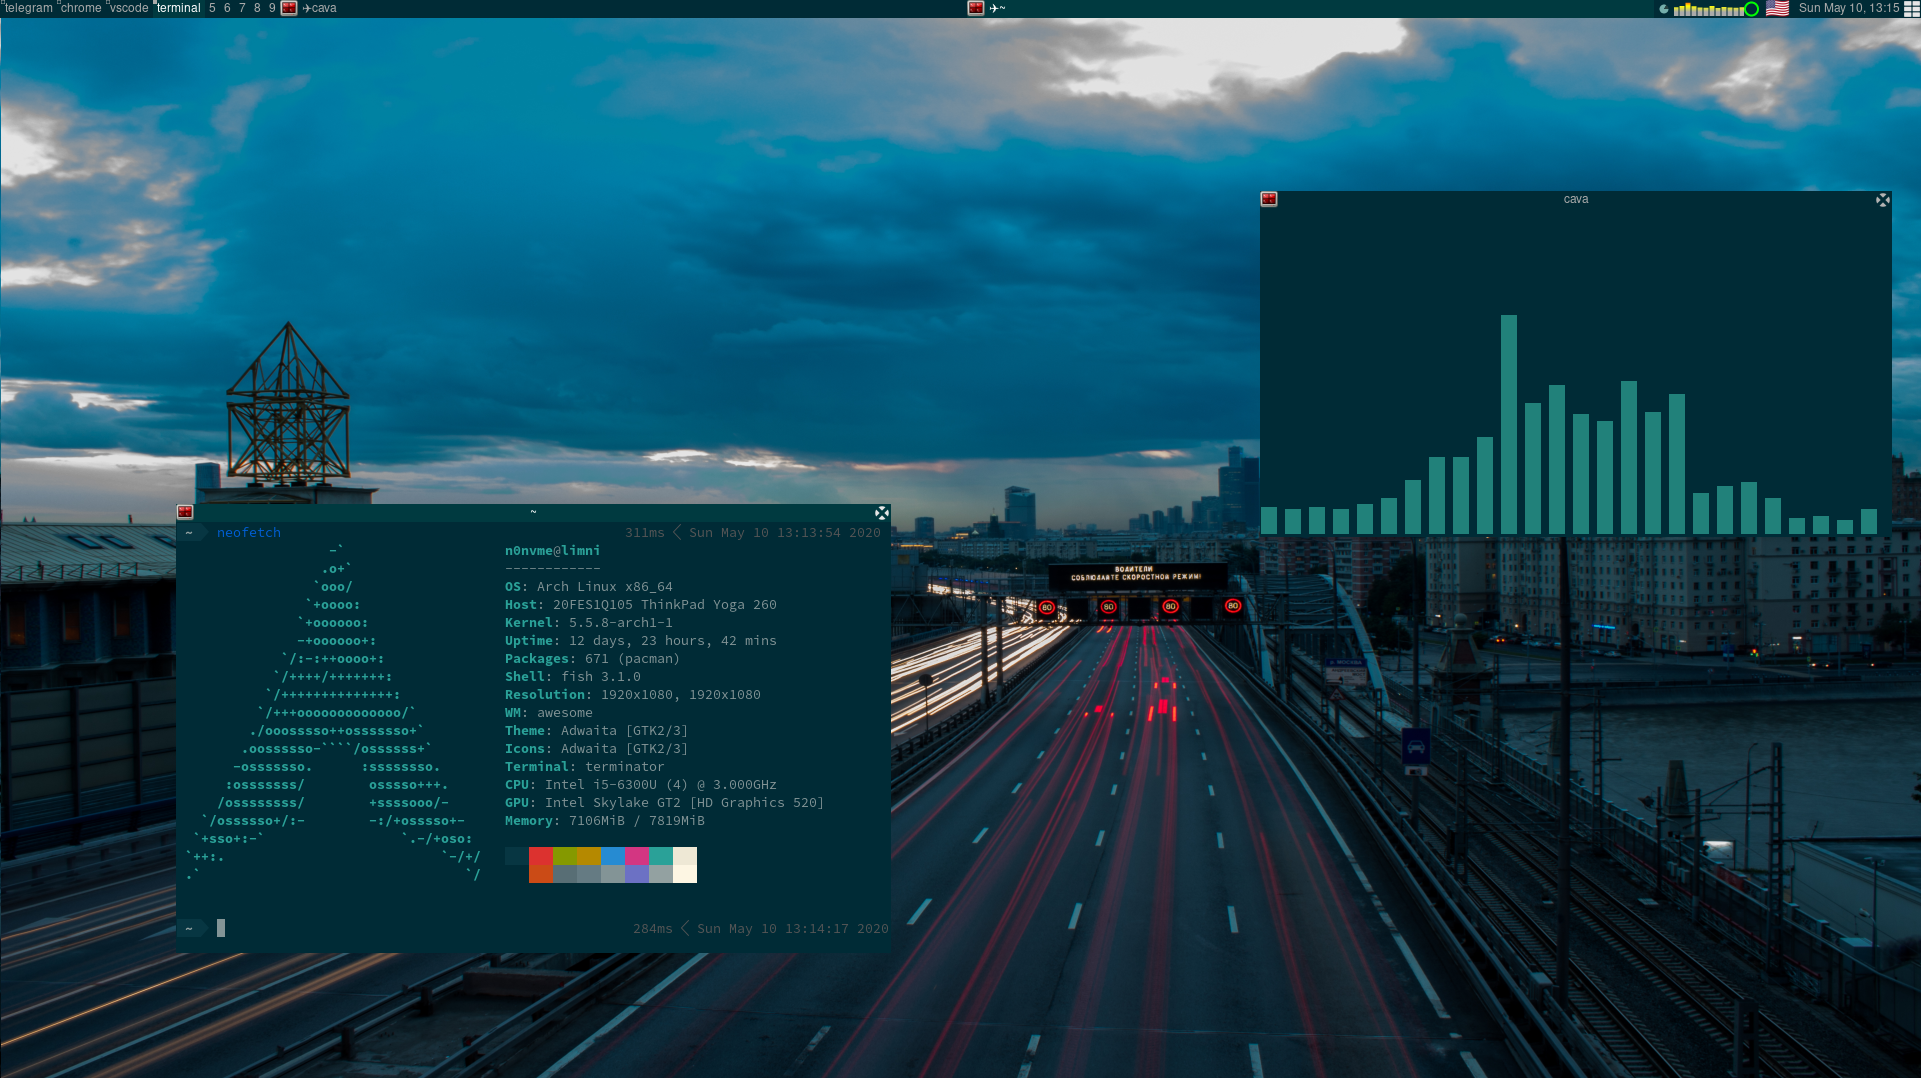
Task: Click the CPU: Intel i5-6300U line
Action: pyautogui.click(x=640, y=785)
